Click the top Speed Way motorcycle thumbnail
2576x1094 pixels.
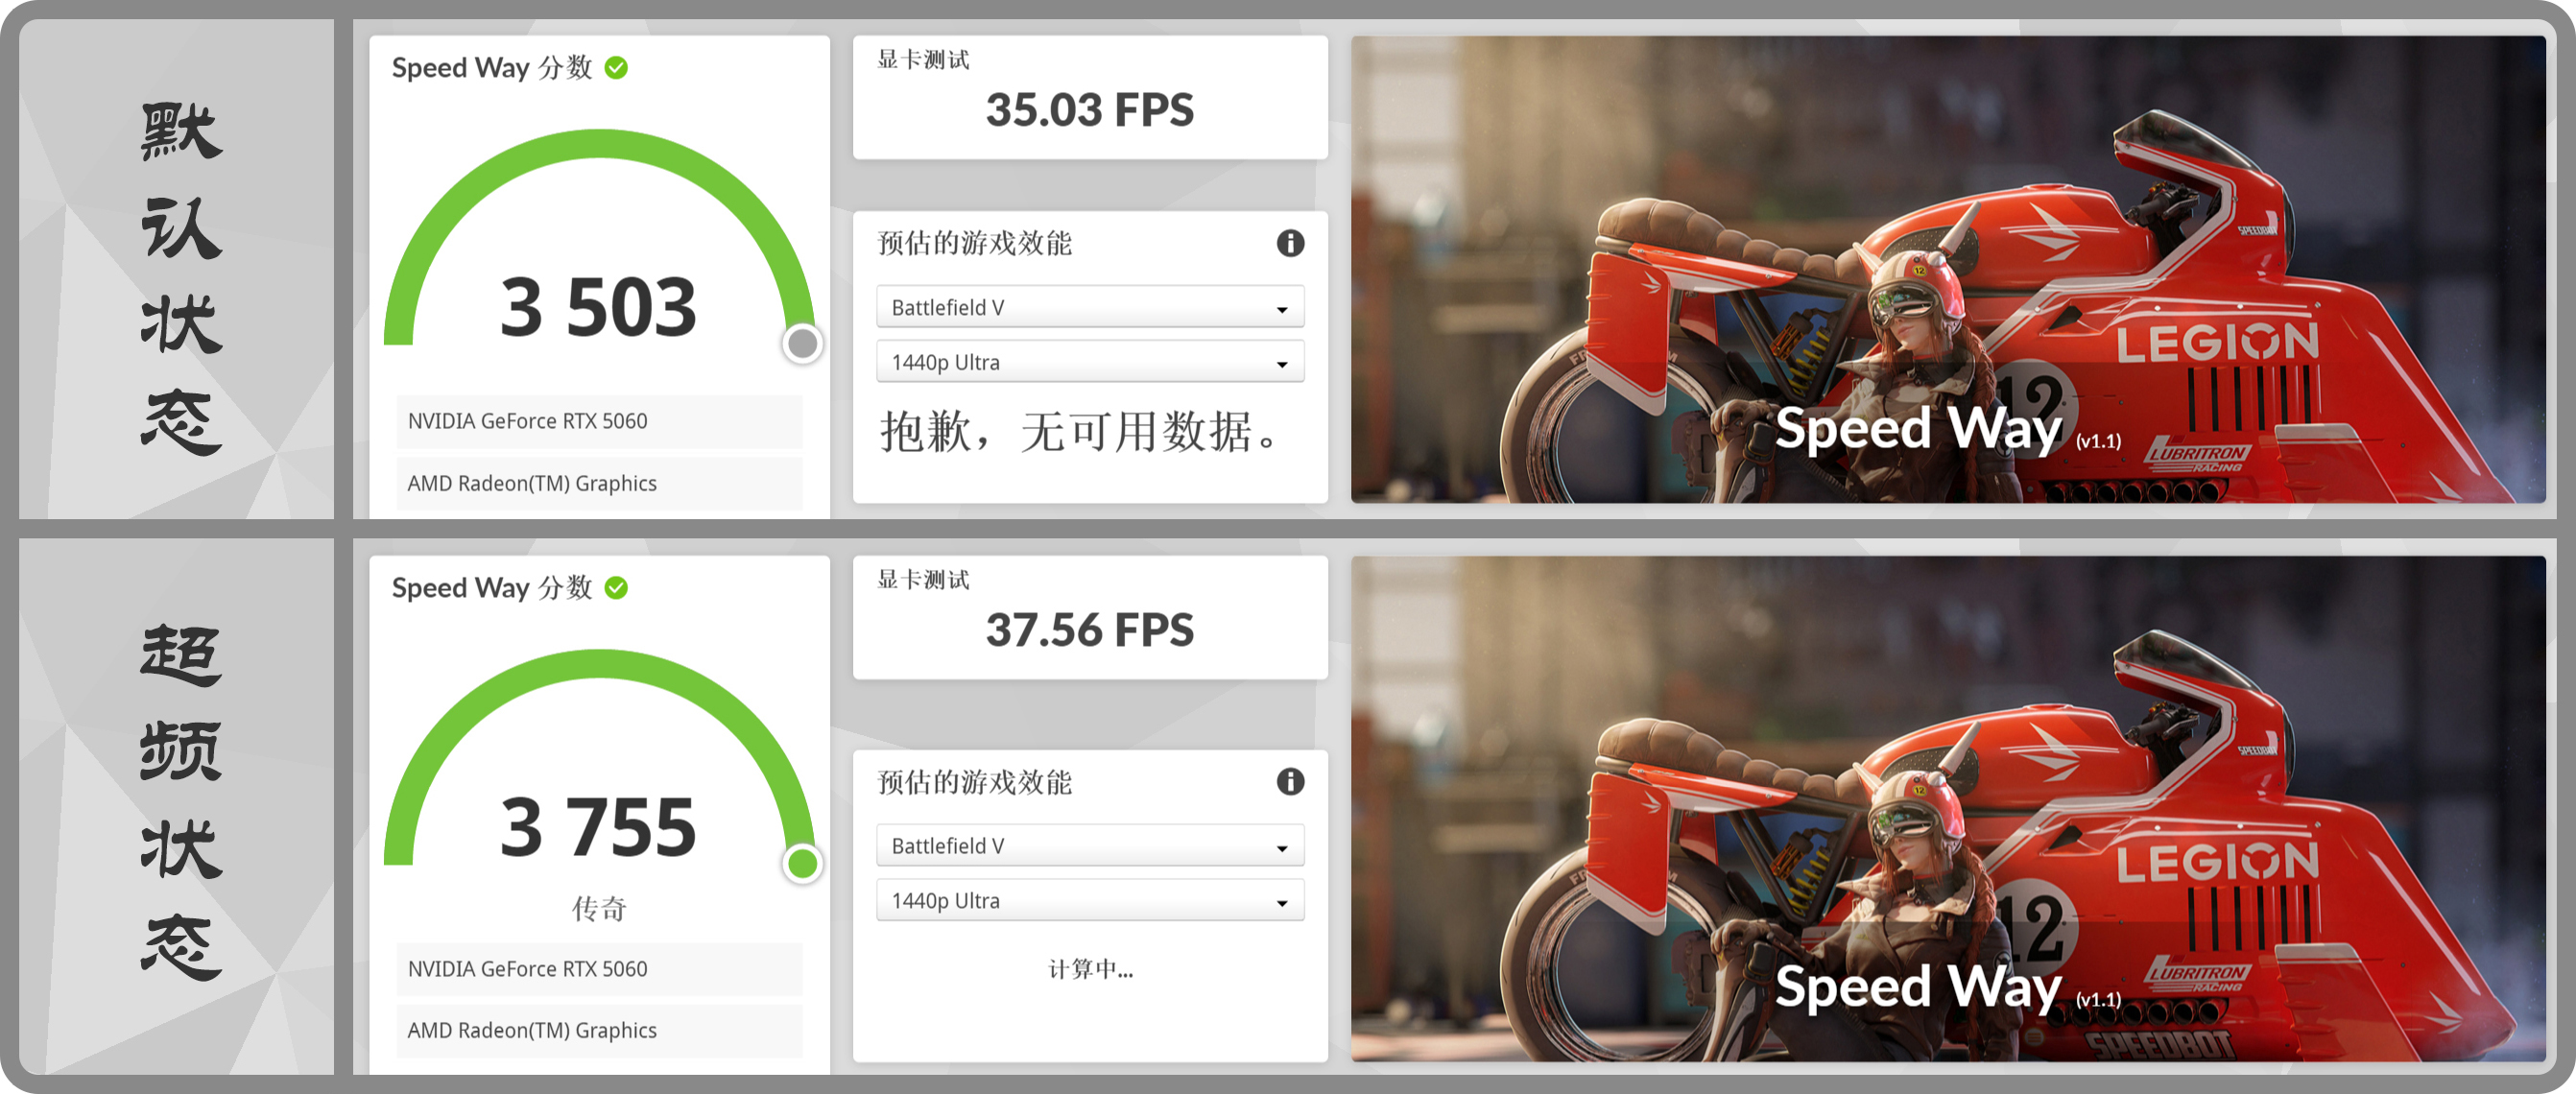1947,270
